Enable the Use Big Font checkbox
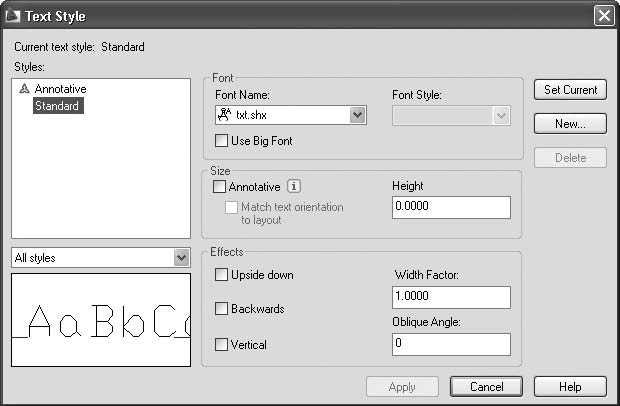 pos(222,142)
